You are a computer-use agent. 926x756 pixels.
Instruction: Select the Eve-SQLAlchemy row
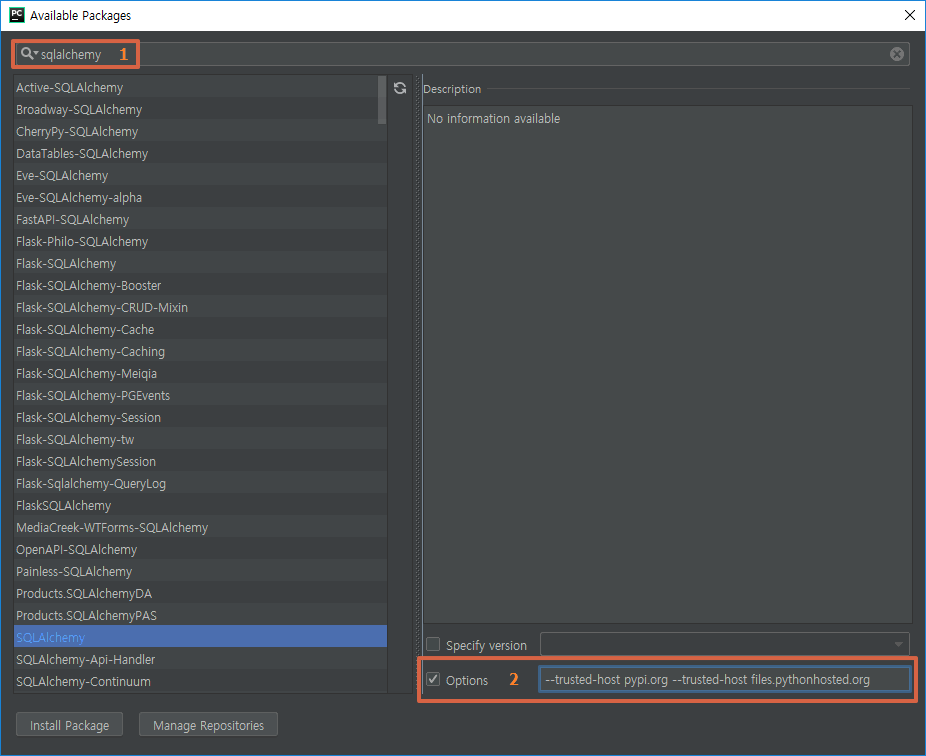click(200, 175)
